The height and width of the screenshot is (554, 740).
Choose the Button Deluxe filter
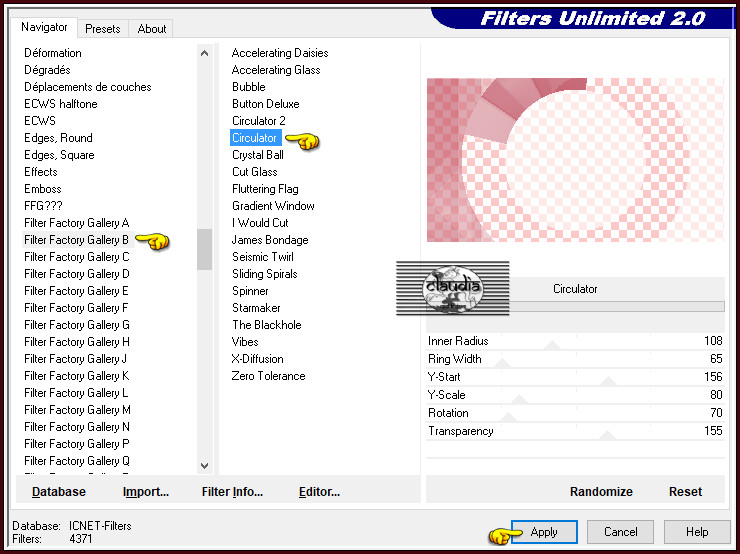[266, 104]
